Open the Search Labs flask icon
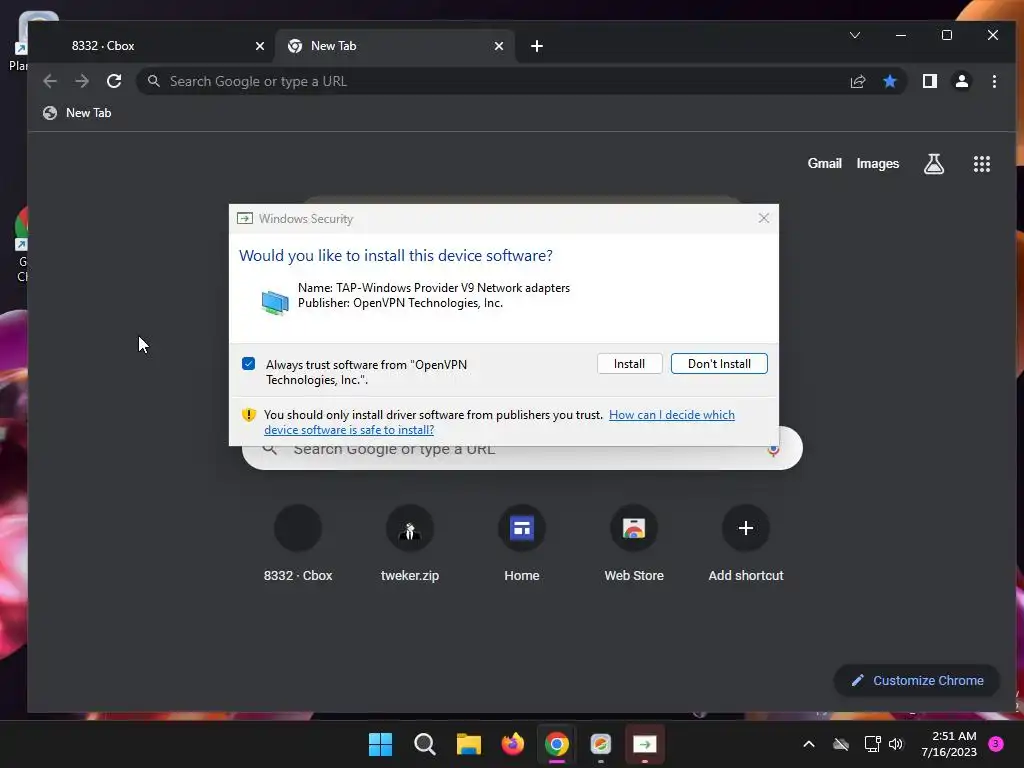This screenshot has width=1024, height=768. point(934,164)
